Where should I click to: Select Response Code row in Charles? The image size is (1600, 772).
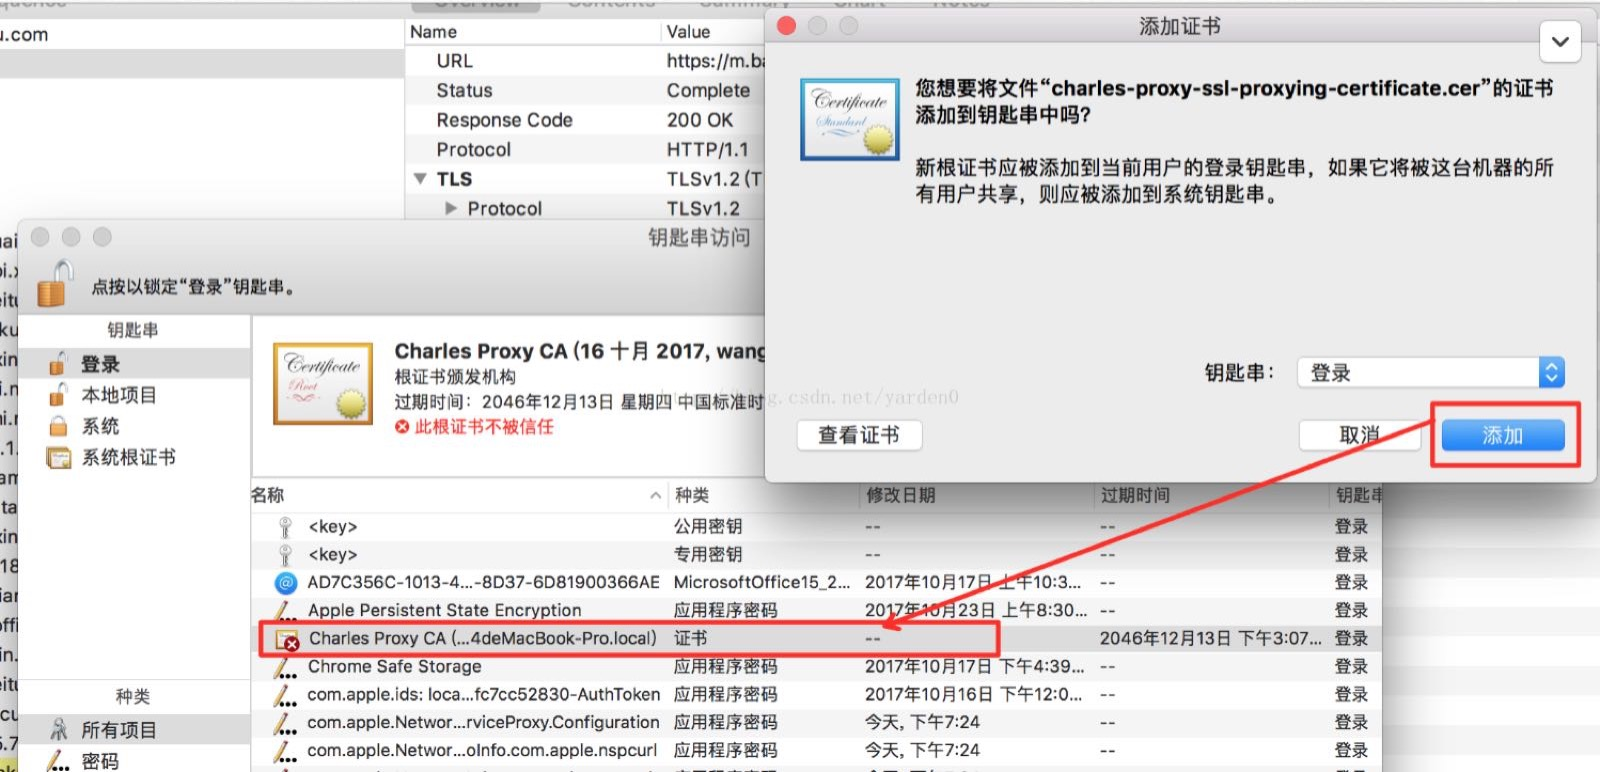[585, 120]
